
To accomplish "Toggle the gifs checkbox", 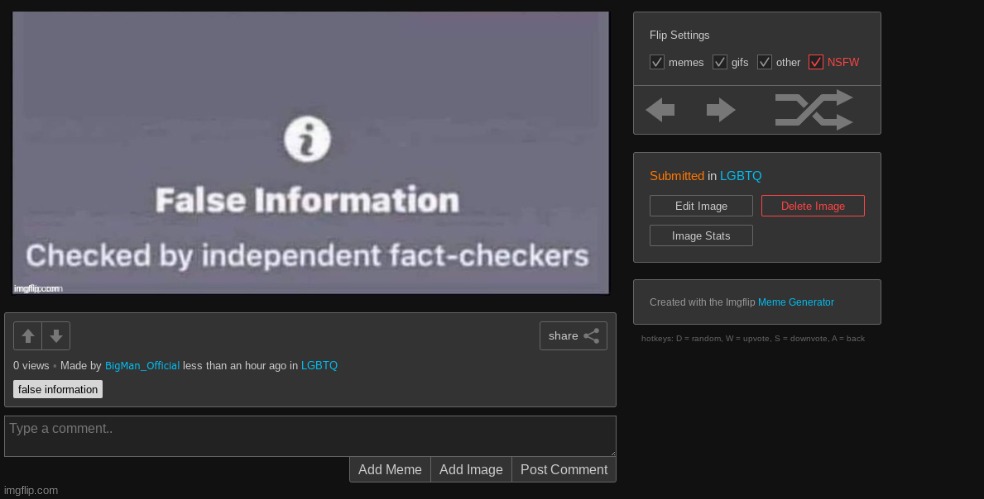I will click(719, 62).
